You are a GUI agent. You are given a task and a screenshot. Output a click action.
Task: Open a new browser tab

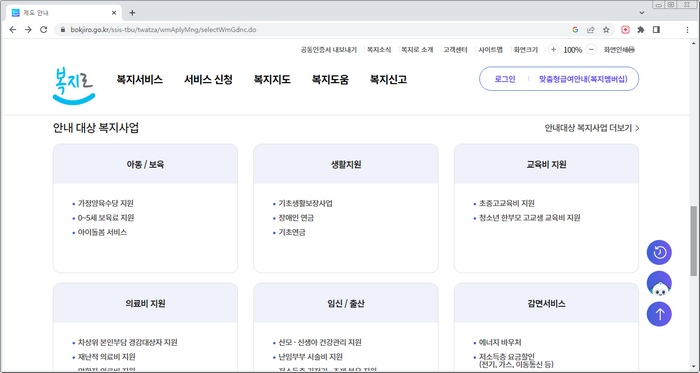click(132, 13)
